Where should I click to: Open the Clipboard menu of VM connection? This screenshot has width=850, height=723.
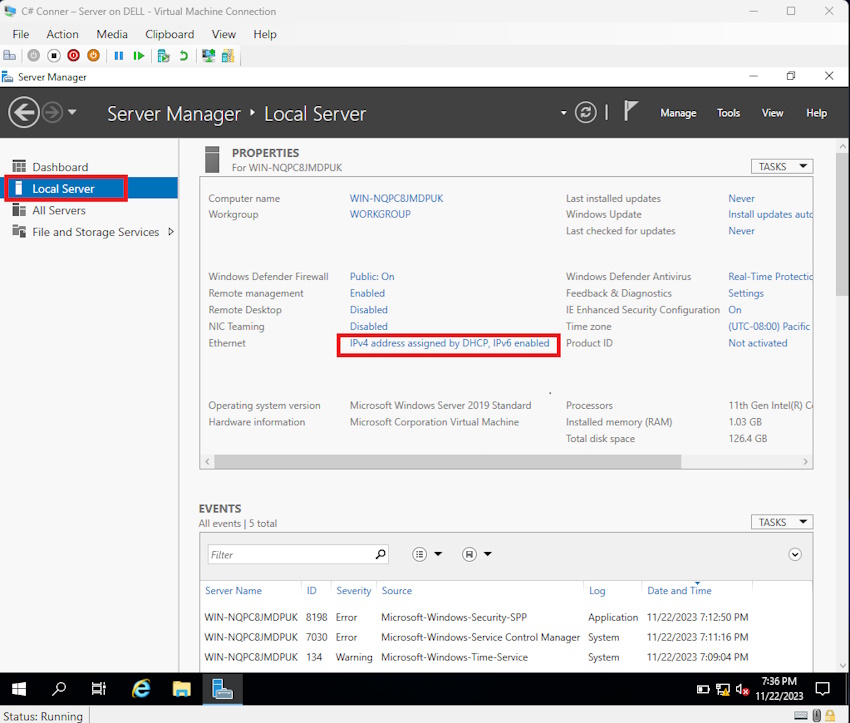(x=170, y=34)
